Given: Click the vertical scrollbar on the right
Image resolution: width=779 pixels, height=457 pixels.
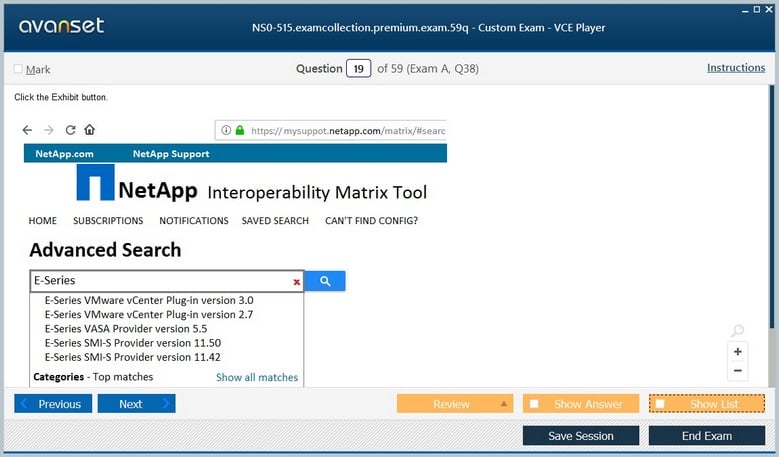Looking at the screenshot, I should tap(772, 206).
